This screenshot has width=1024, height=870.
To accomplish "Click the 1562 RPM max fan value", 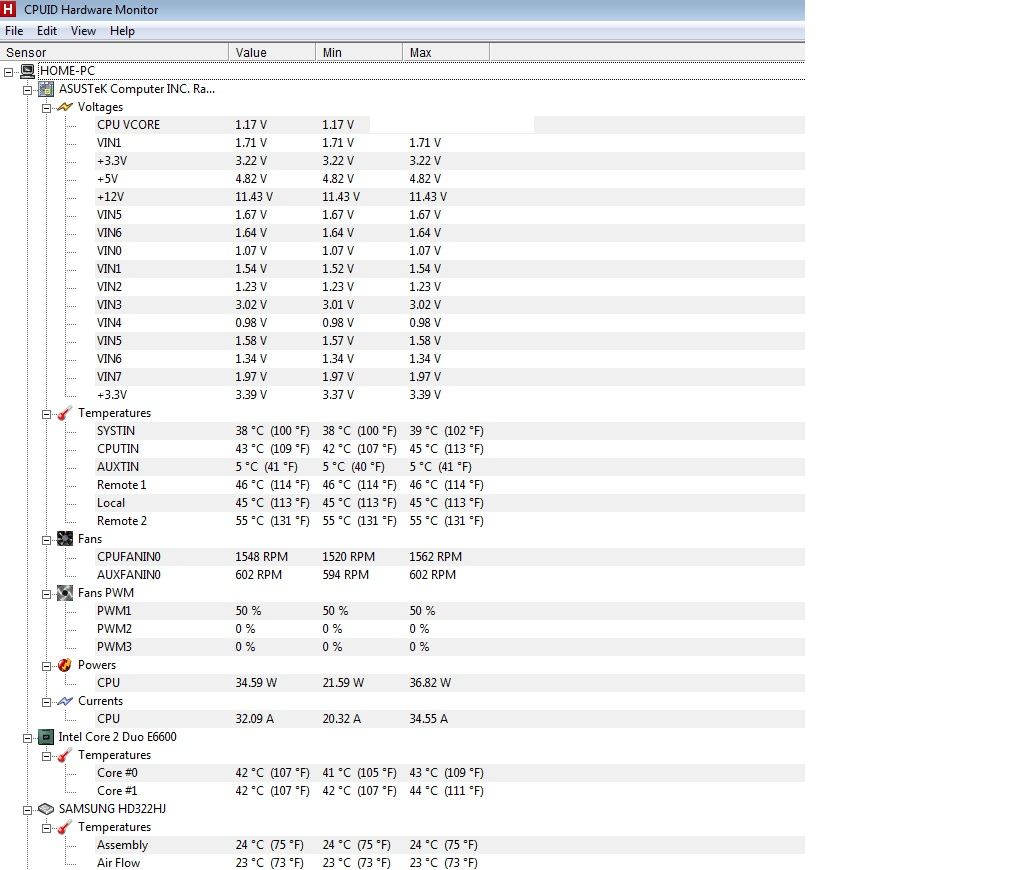I will click(436, 556).
